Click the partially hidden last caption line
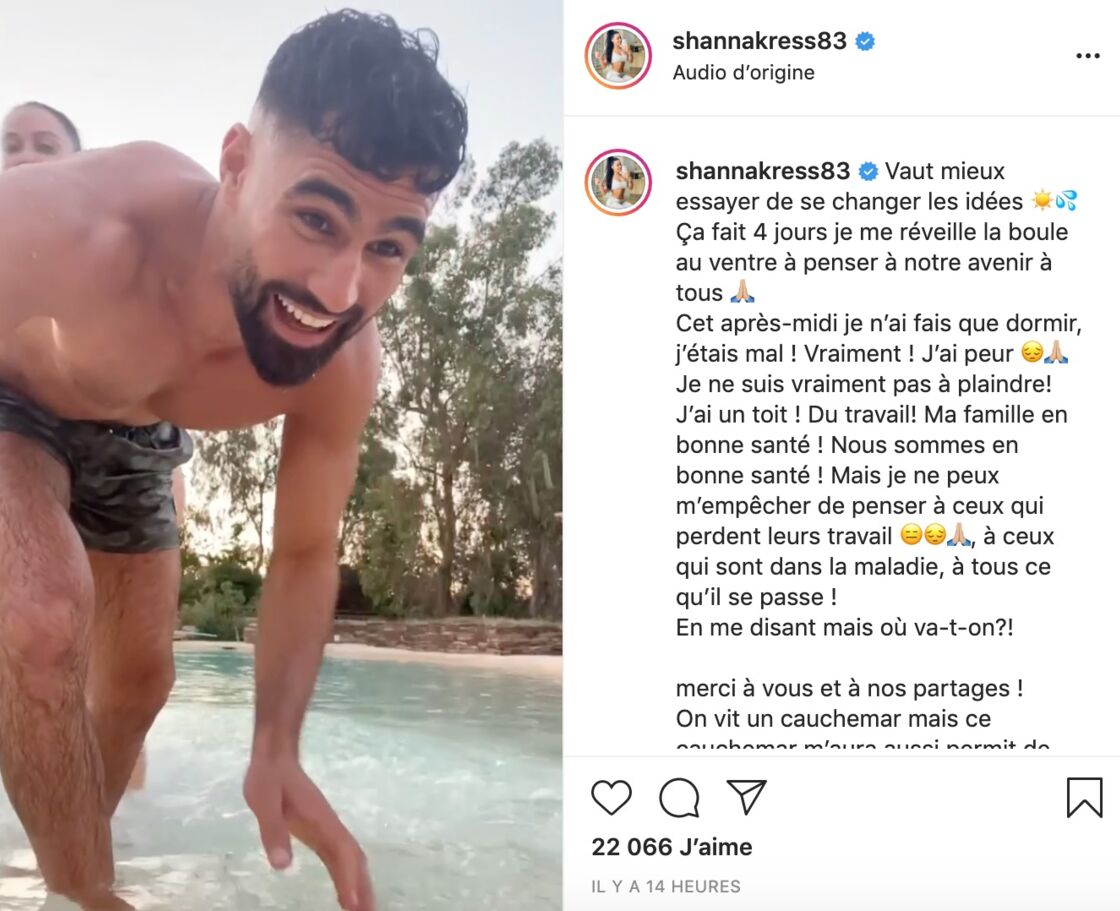This screenshot has width=1120, height=911. (x=863, y=745)
